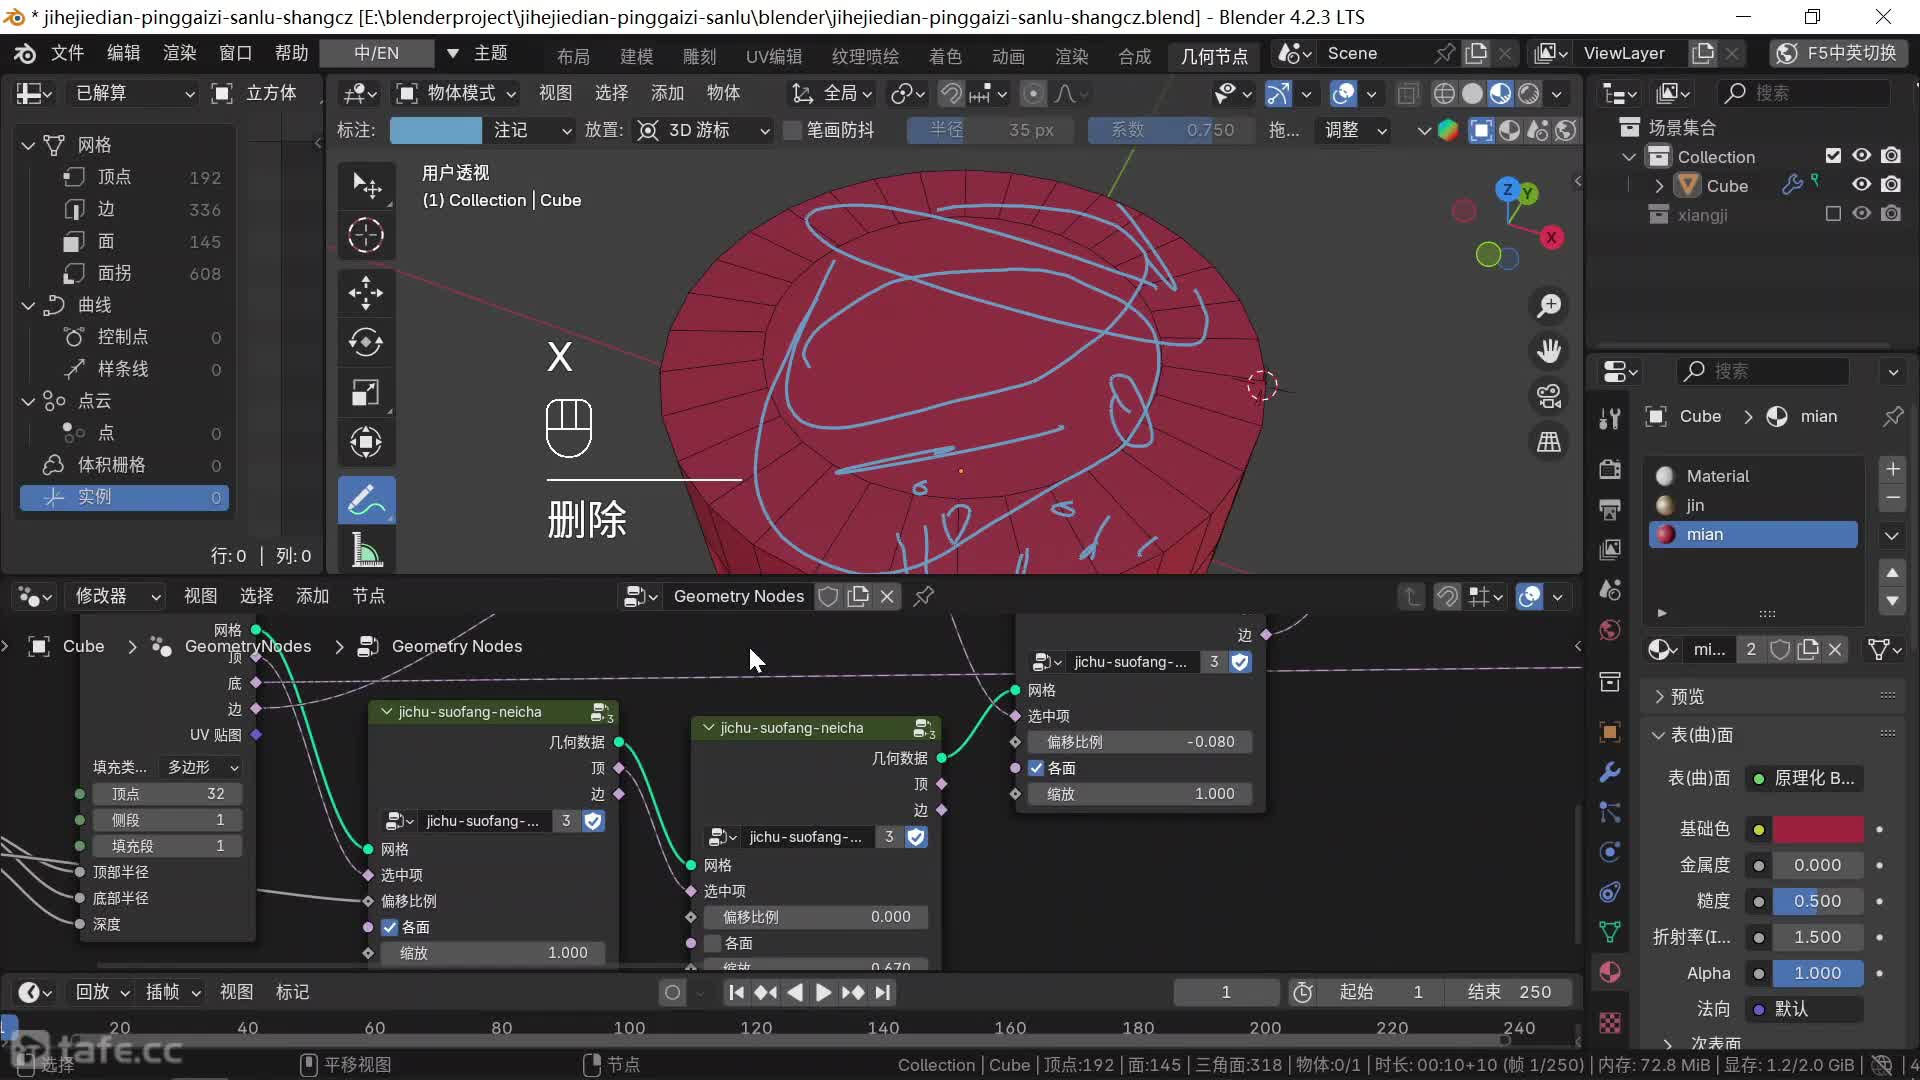This screenshot has width=1920, height=1080.
Task: Click the red base color swatch
Action: point(1818,829)
